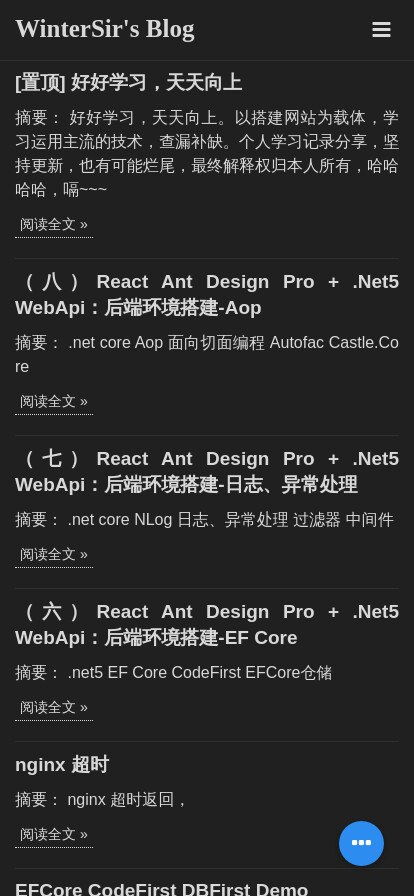
Task: Open post （八）后端环境搭建-Aop
Action: pos(207,295)
